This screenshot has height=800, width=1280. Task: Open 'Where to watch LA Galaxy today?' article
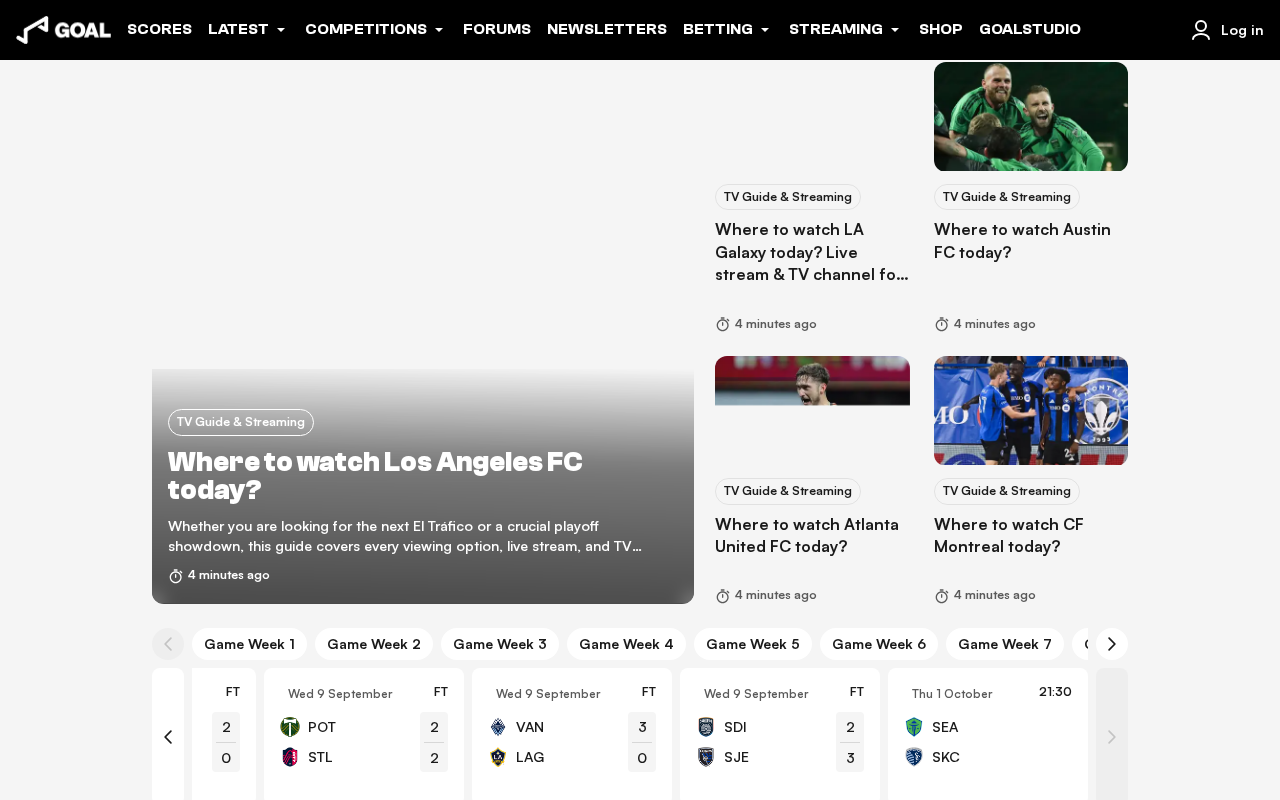click(x=812, y=252)
